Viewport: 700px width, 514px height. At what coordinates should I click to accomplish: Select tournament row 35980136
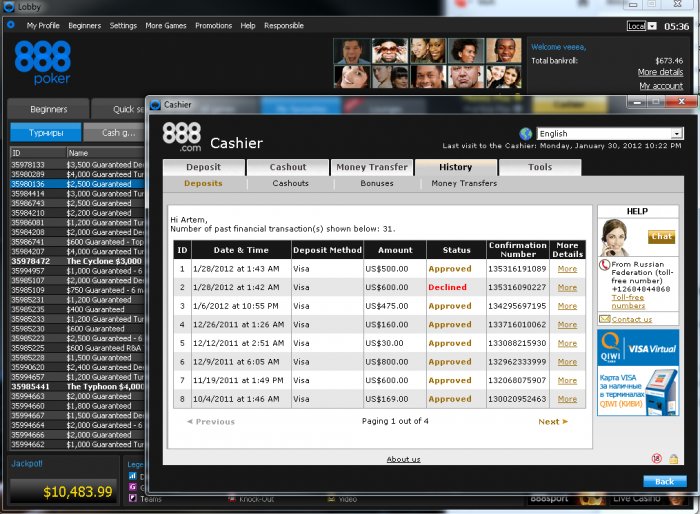pyautogui.click(x=77, y=184)
